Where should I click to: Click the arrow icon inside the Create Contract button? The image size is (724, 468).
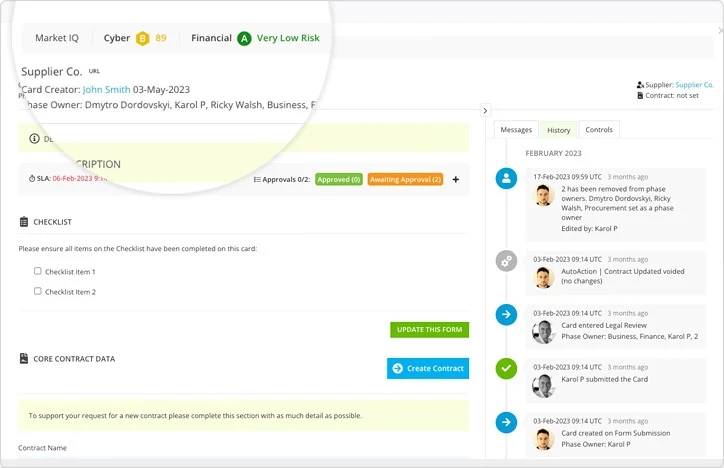click(x=398, y=368)
